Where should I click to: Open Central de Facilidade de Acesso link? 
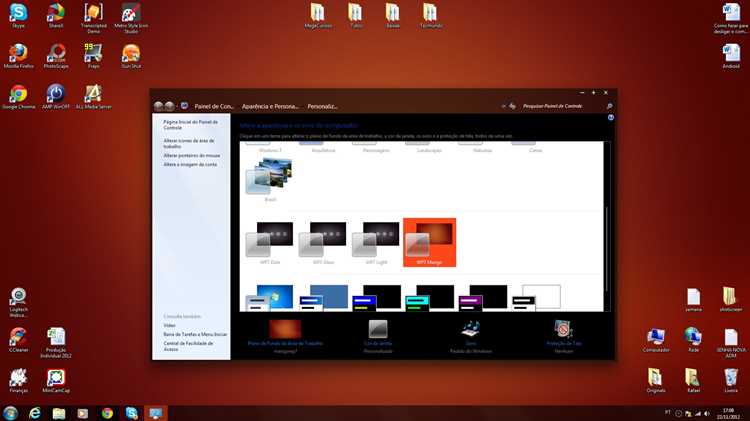[x=188, y=346]
